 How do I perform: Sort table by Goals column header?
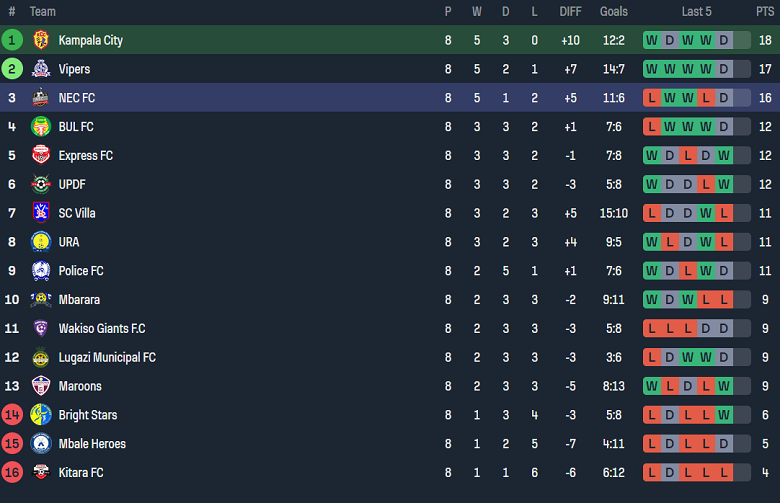click(x=614, y=12)
